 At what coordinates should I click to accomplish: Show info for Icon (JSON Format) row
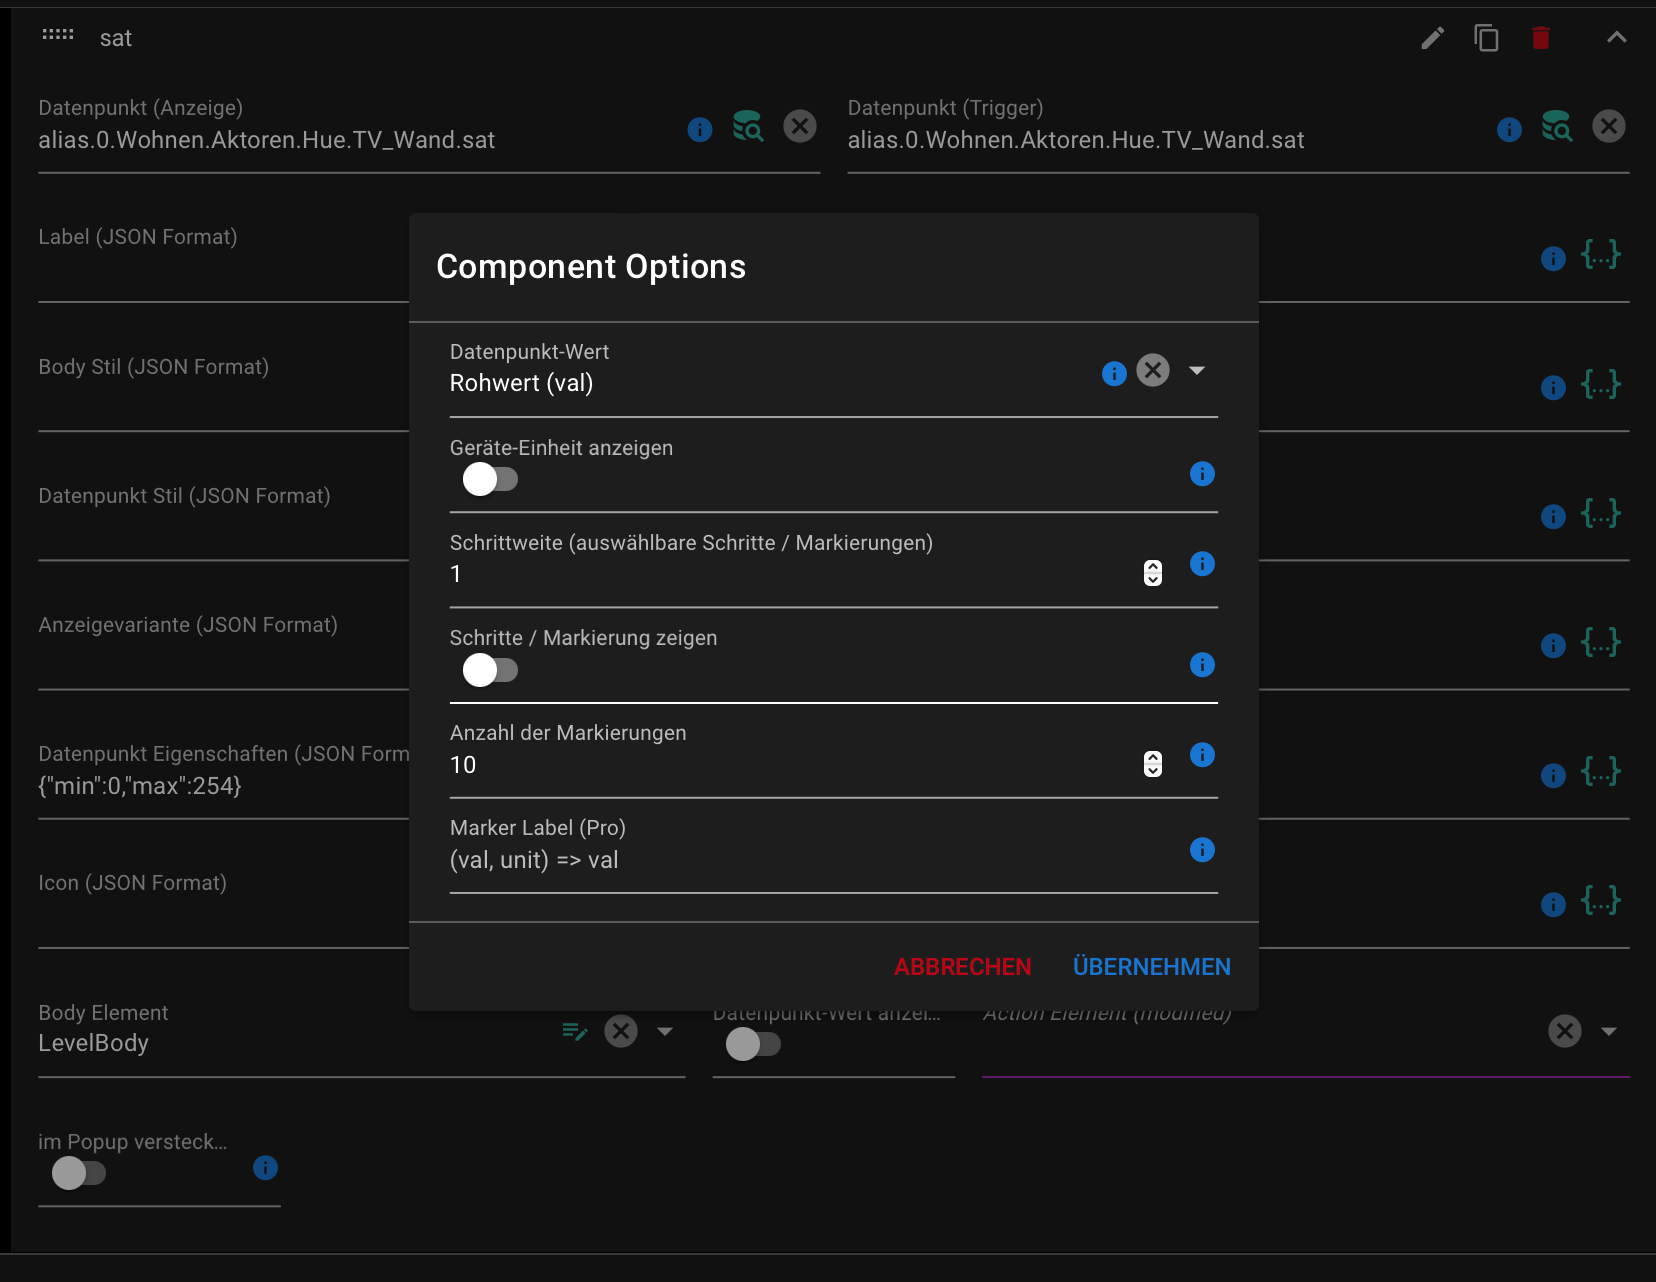pyautogui.click(x=1553, y=904)
